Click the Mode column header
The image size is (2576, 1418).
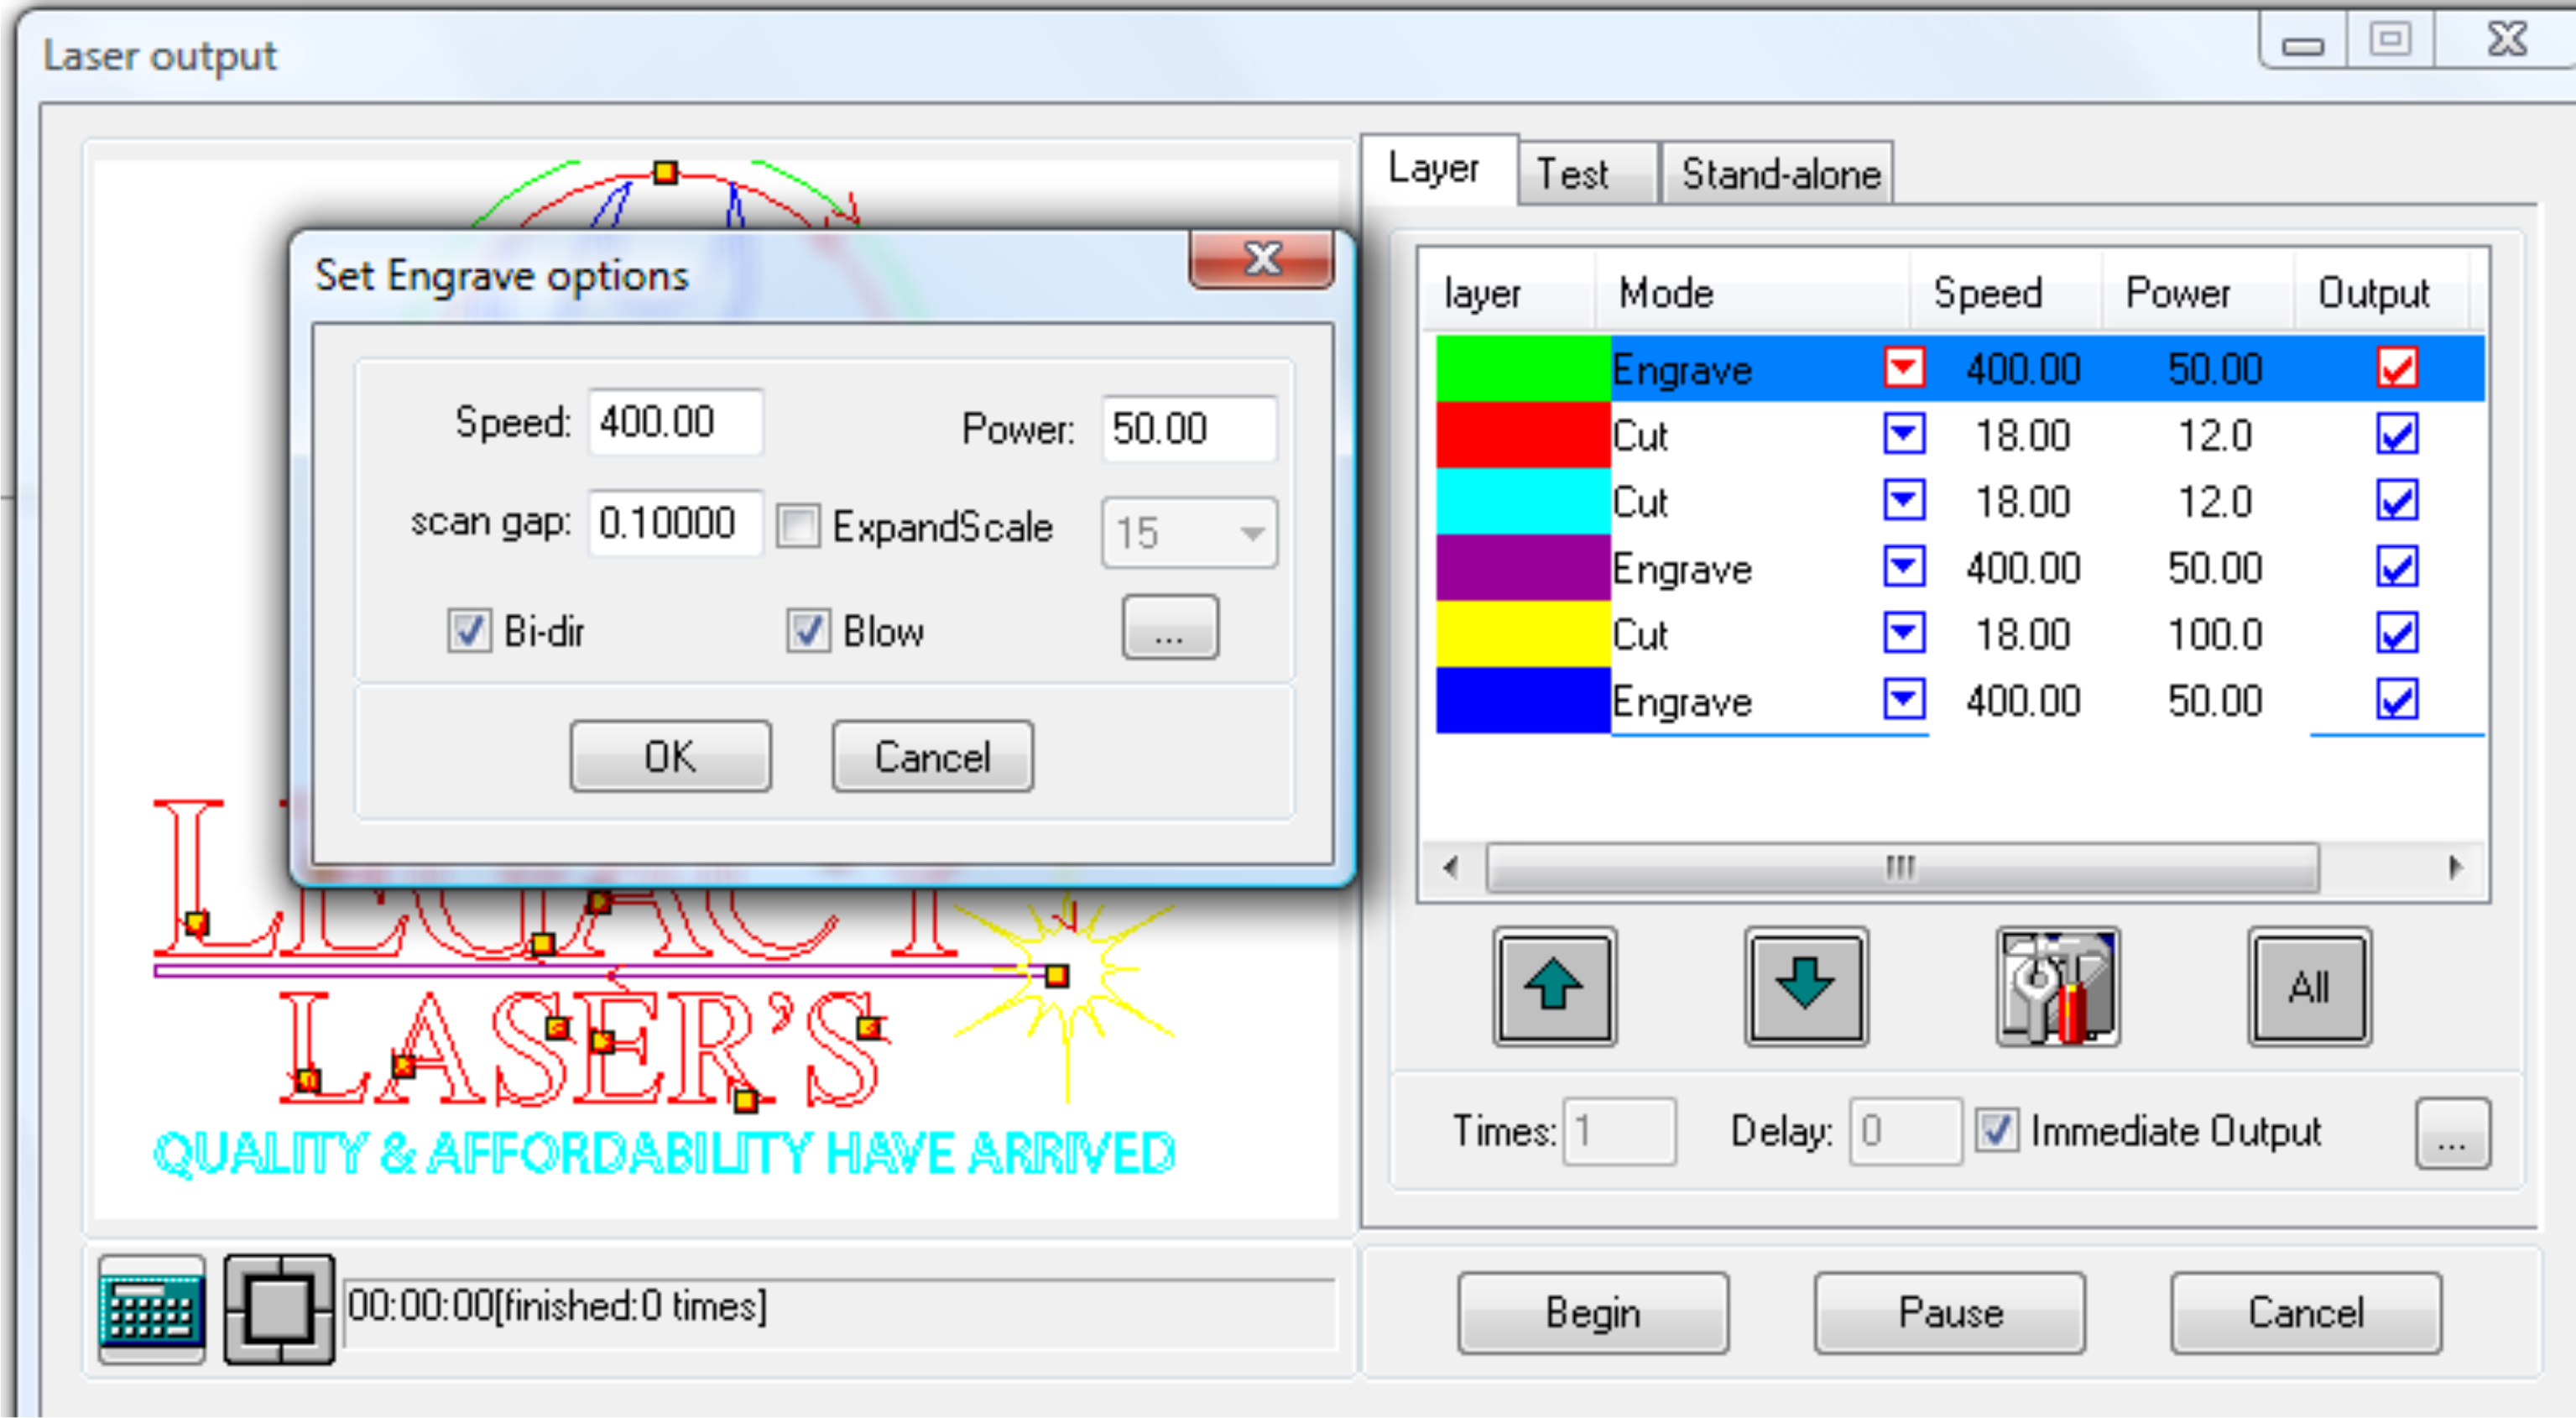(1753, 293)
